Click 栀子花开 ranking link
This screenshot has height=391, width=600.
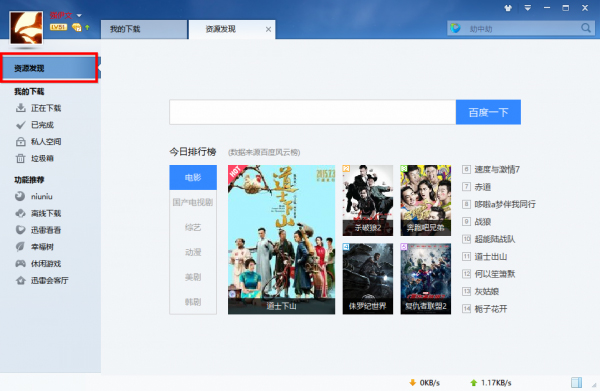point(491,309)
